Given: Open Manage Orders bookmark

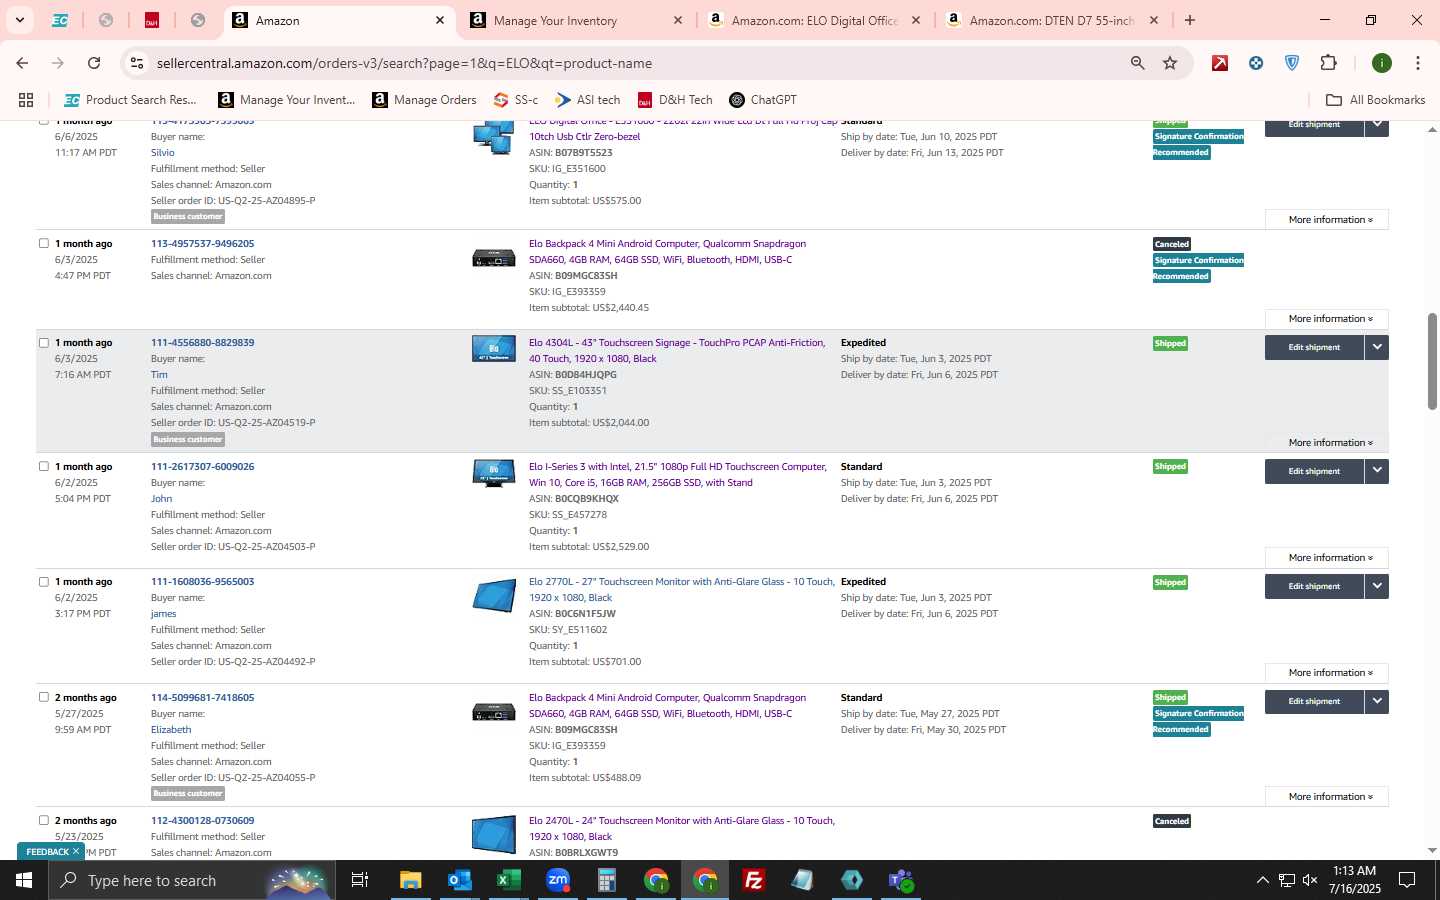Looking at the screenshot, I should (424, 100).
